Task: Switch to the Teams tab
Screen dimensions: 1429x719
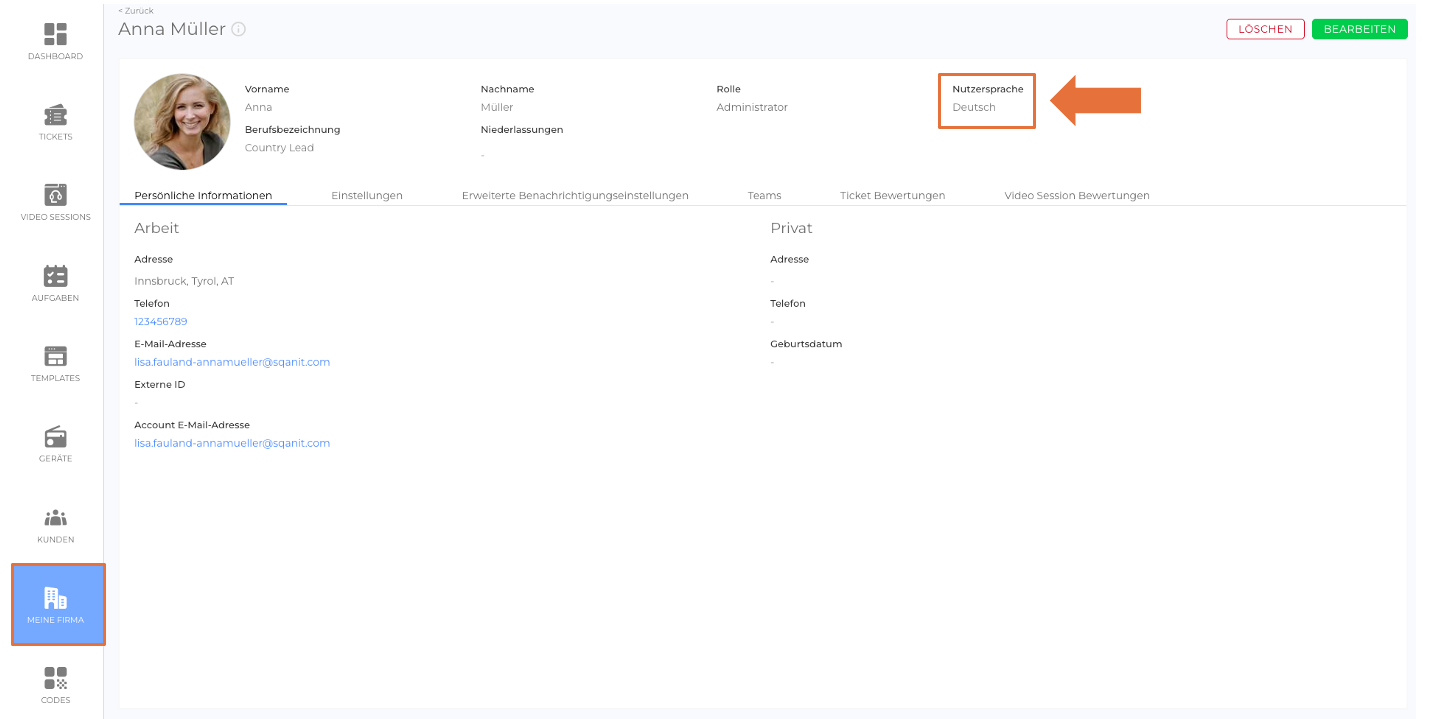Action: pos(764,196)
